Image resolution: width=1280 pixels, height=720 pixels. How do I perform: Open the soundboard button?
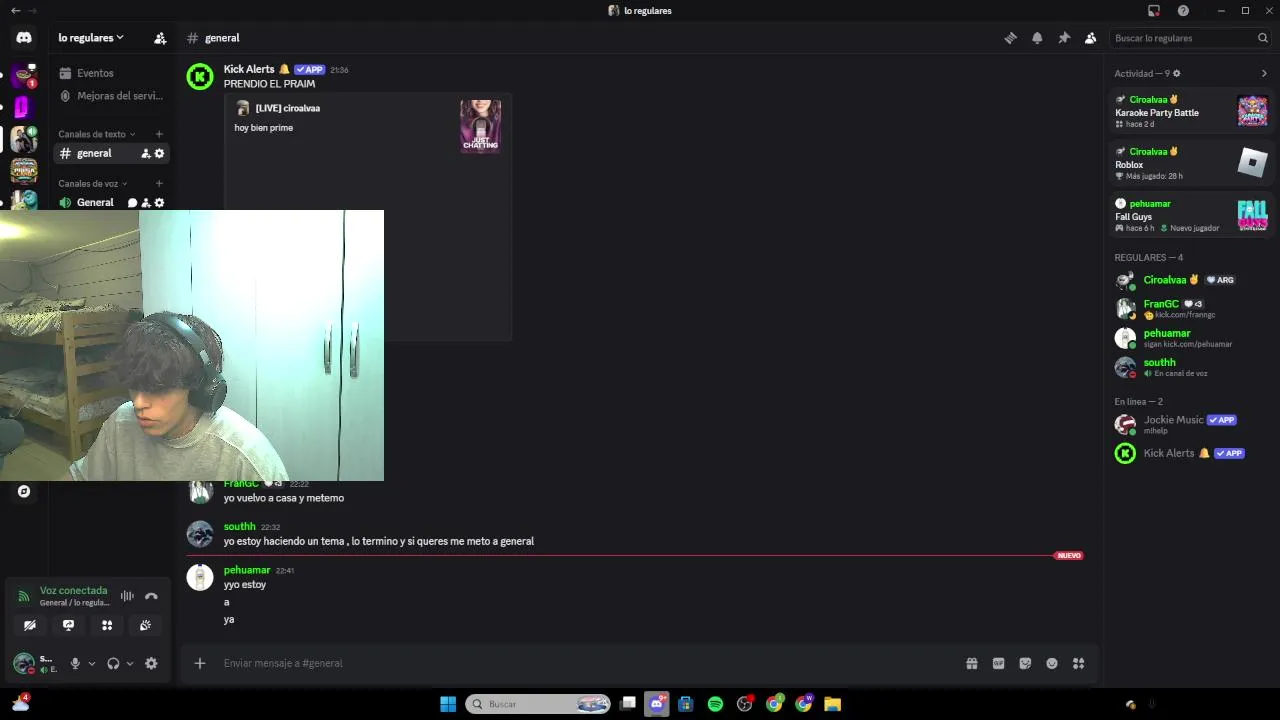145,625
